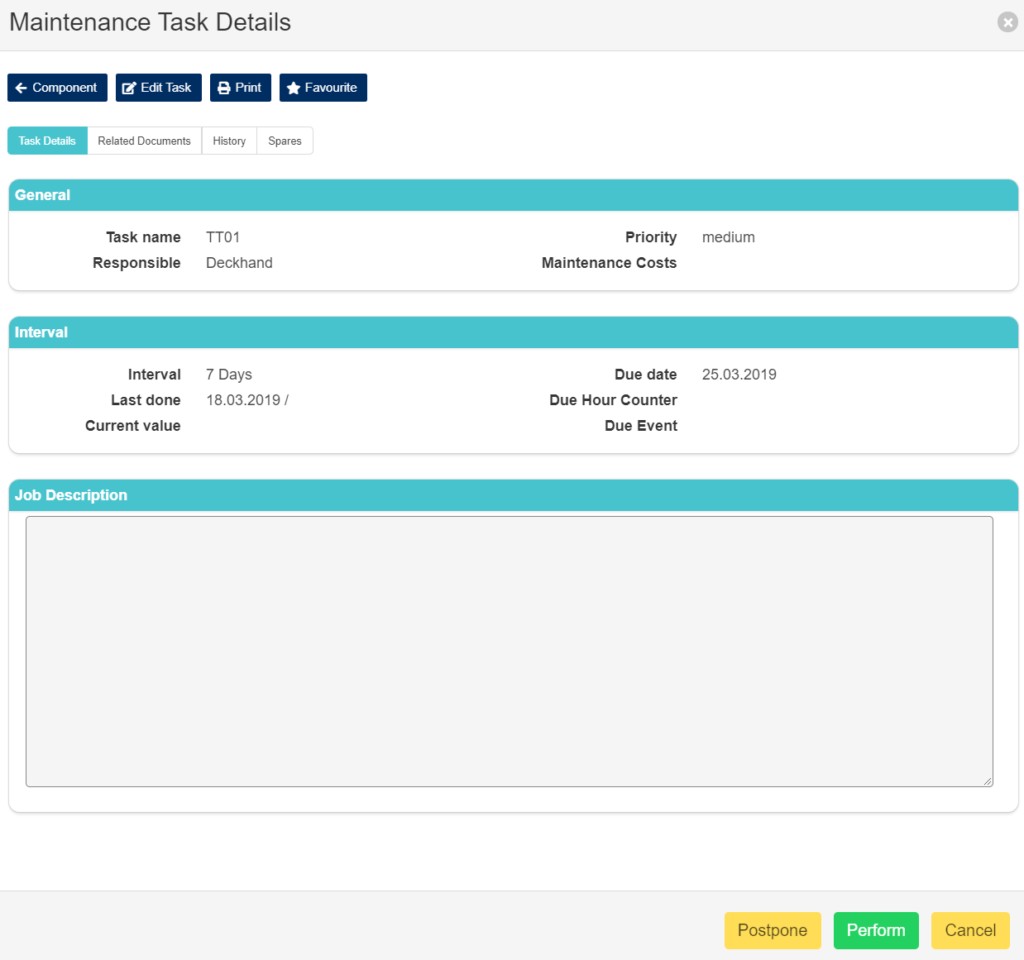Click the Due Hour Counter label
This screenshot has height=960, width=1024.
(613, 400)
